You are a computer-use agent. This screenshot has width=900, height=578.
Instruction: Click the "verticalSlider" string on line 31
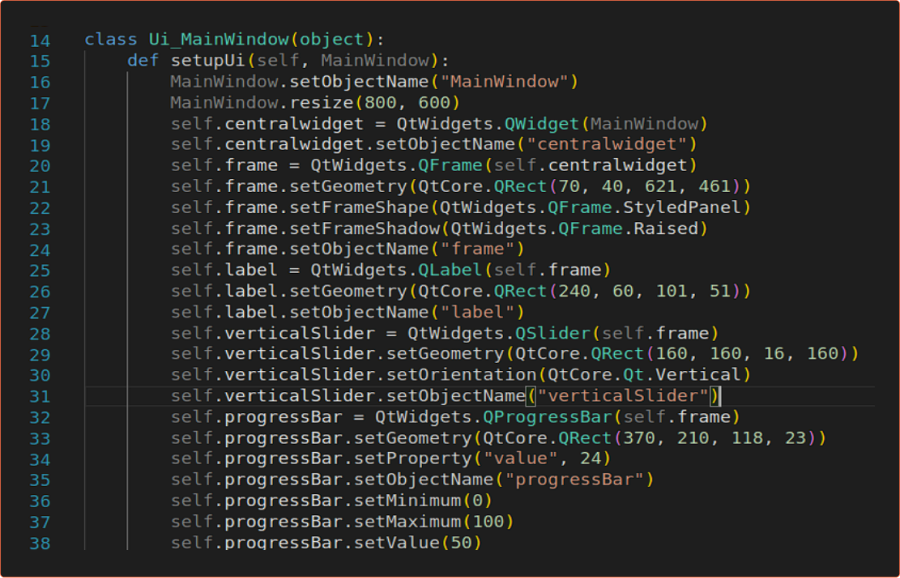(x=622, y=396)
